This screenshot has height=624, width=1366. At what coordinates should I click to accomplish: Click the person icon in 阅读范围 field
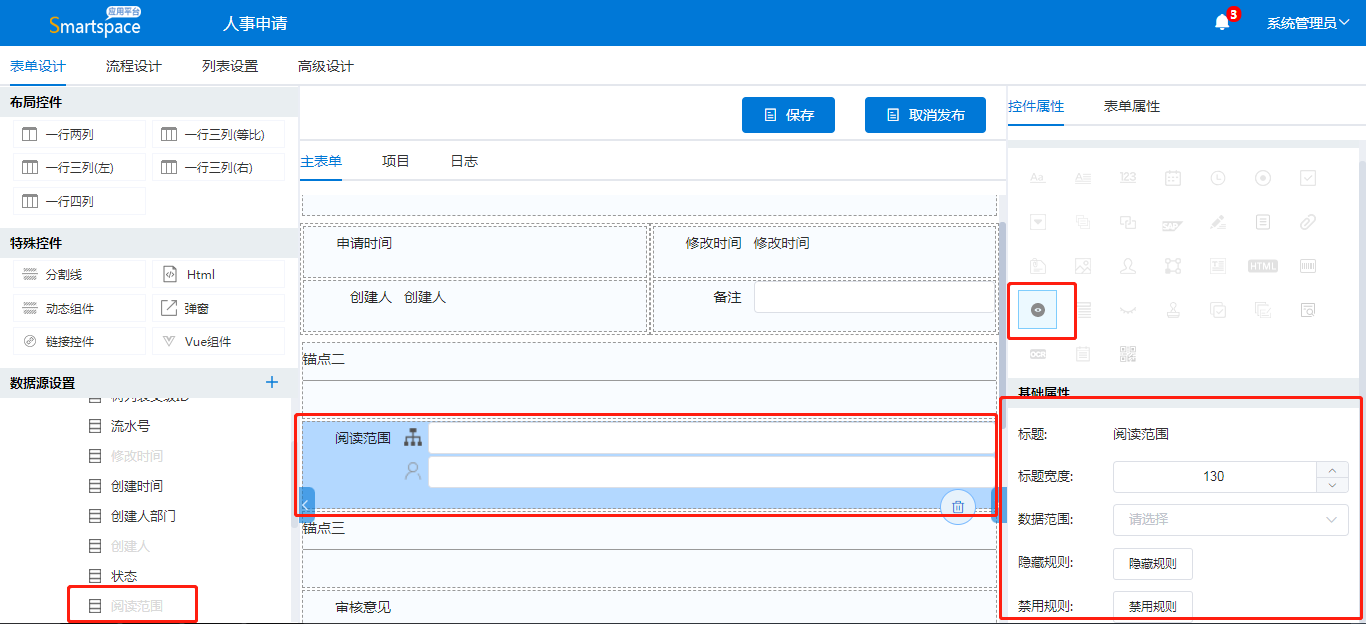(x=413, y=471)
